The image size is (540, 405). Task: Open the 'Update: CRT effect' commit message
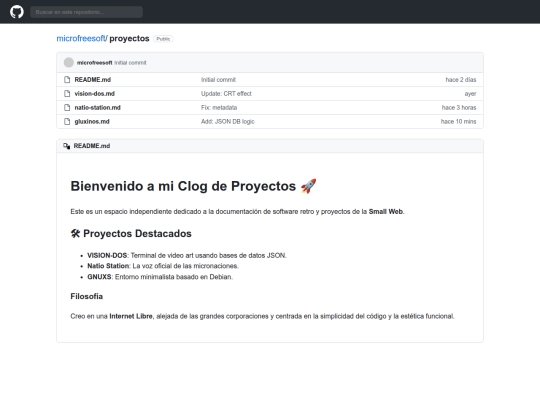point(226,94)
